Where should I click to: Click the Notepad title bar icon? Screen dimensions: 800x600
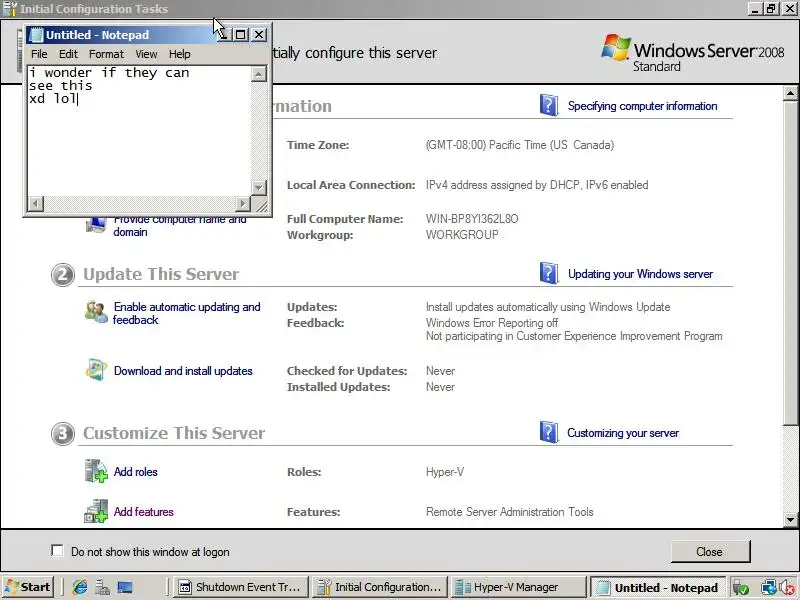[x=36, y=35]
